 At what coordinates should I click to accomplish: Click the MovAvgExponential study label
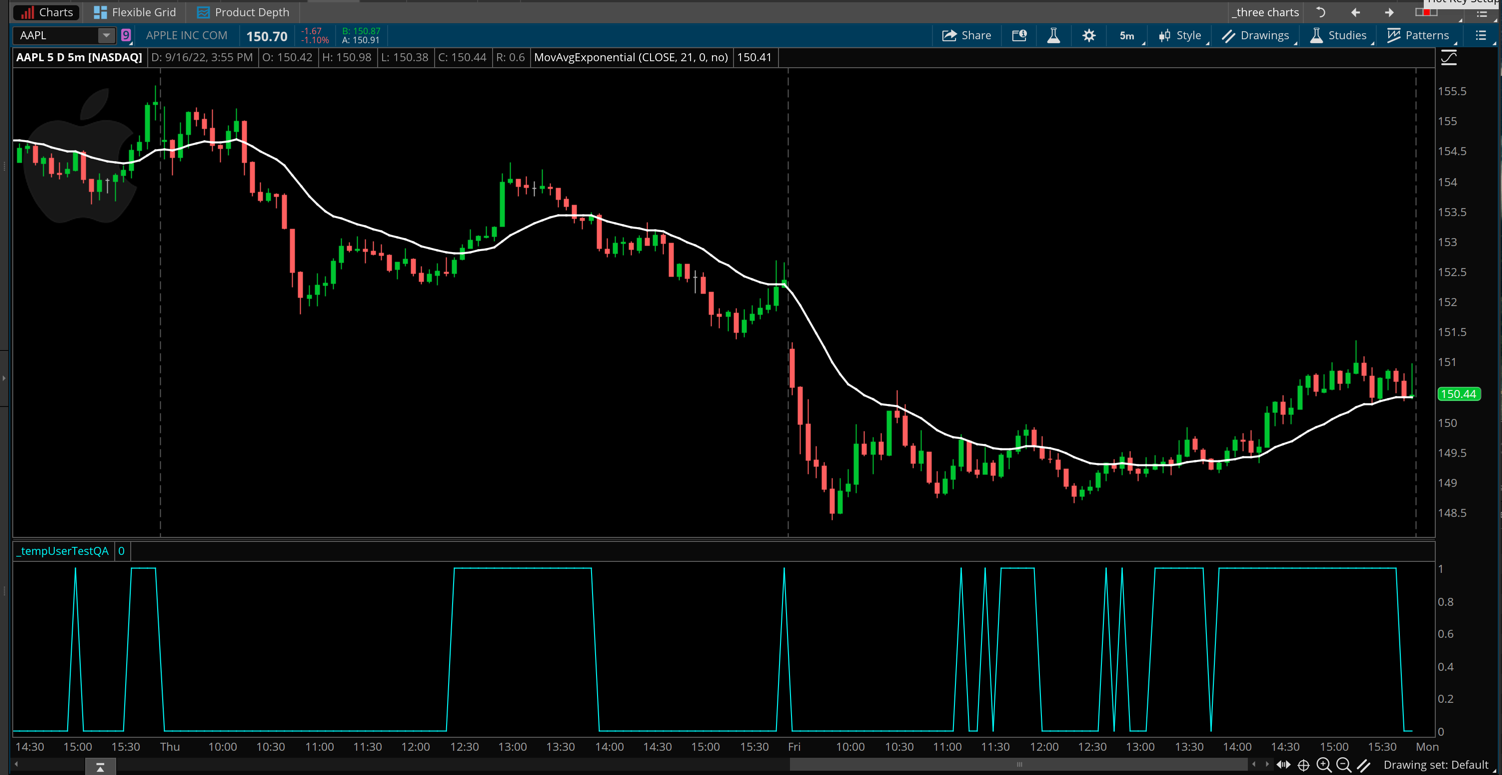pos(631,57)
